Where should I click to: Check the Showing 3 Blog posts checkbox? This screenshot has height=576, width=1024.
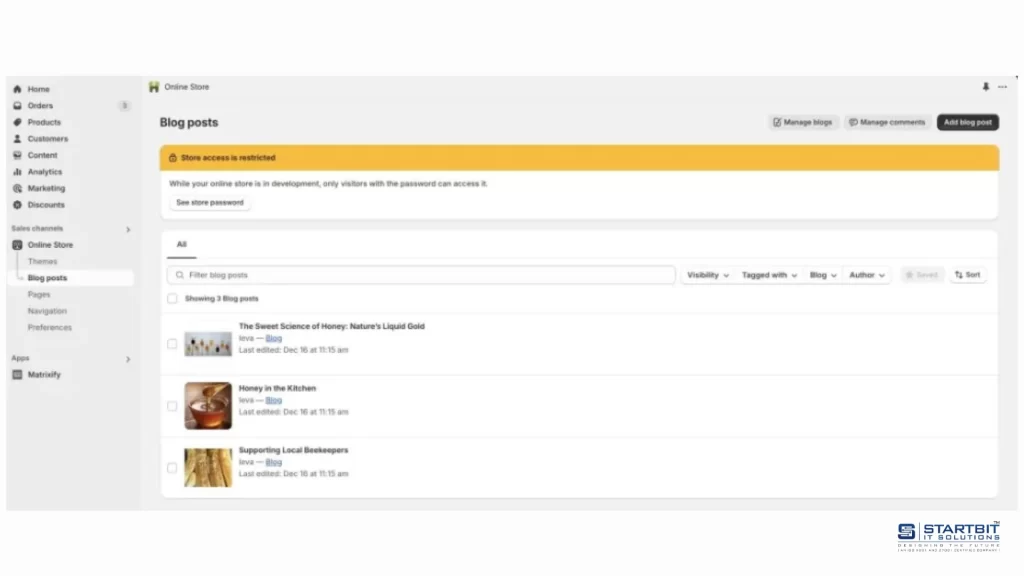pyautogui.click(x=172, y=298)
